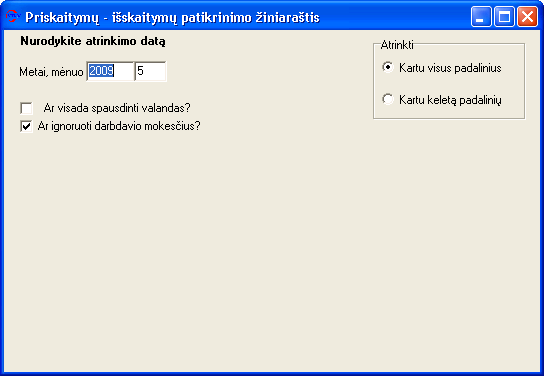Viewport: 544px width, 376px height.
Task: Click the 'Kartu keletą padalinių' option text
Action: point(450,100)
